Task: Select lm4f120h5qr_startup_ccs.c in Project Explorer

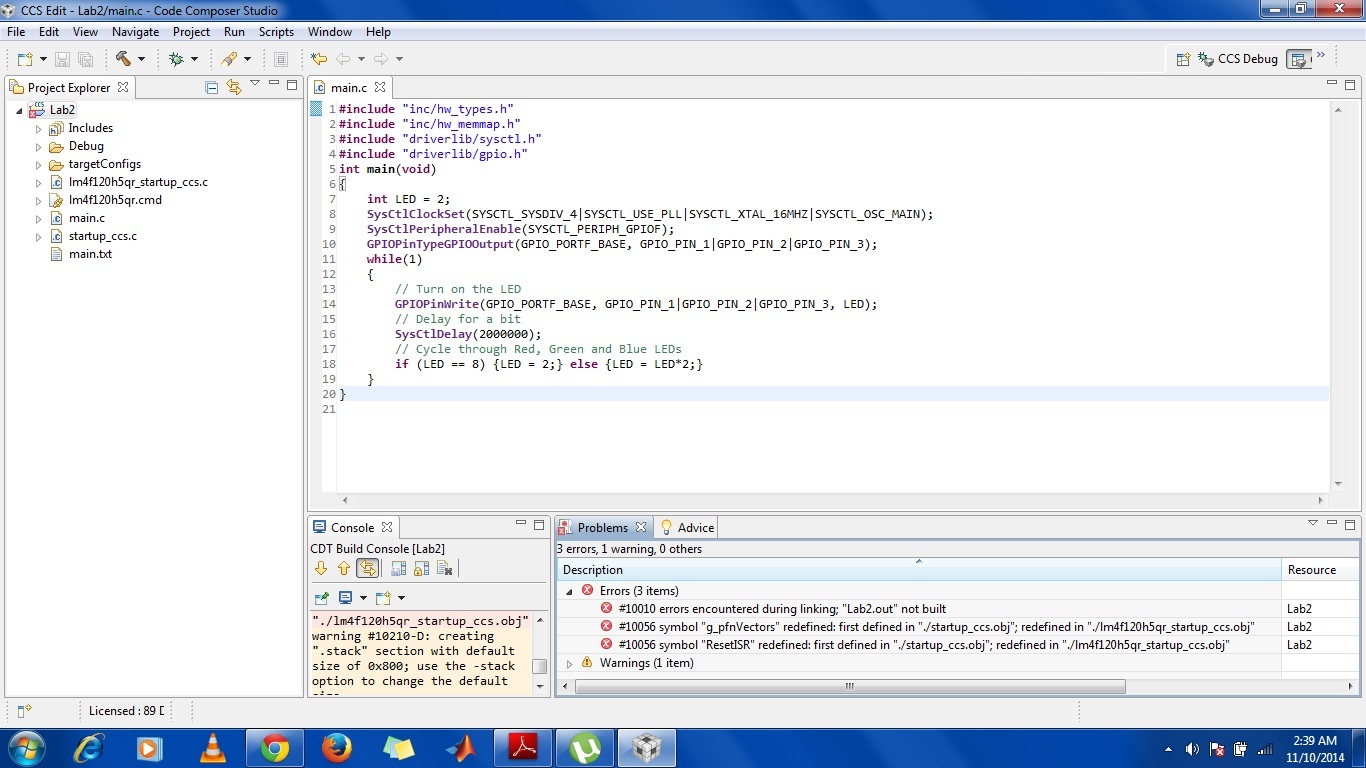Action: [138, 182]
